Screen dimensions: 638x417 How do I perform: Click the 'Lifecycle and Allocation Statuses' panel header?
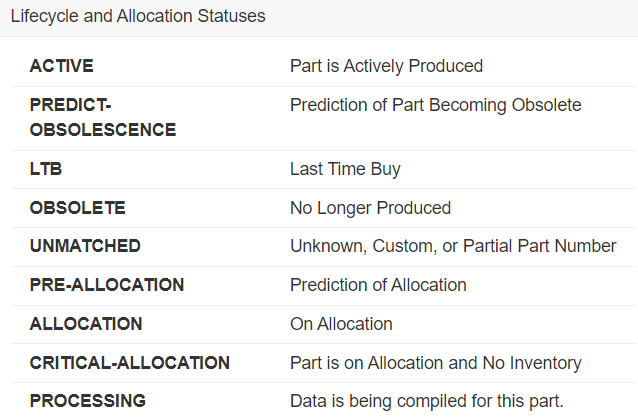click(x=138, y=18)
